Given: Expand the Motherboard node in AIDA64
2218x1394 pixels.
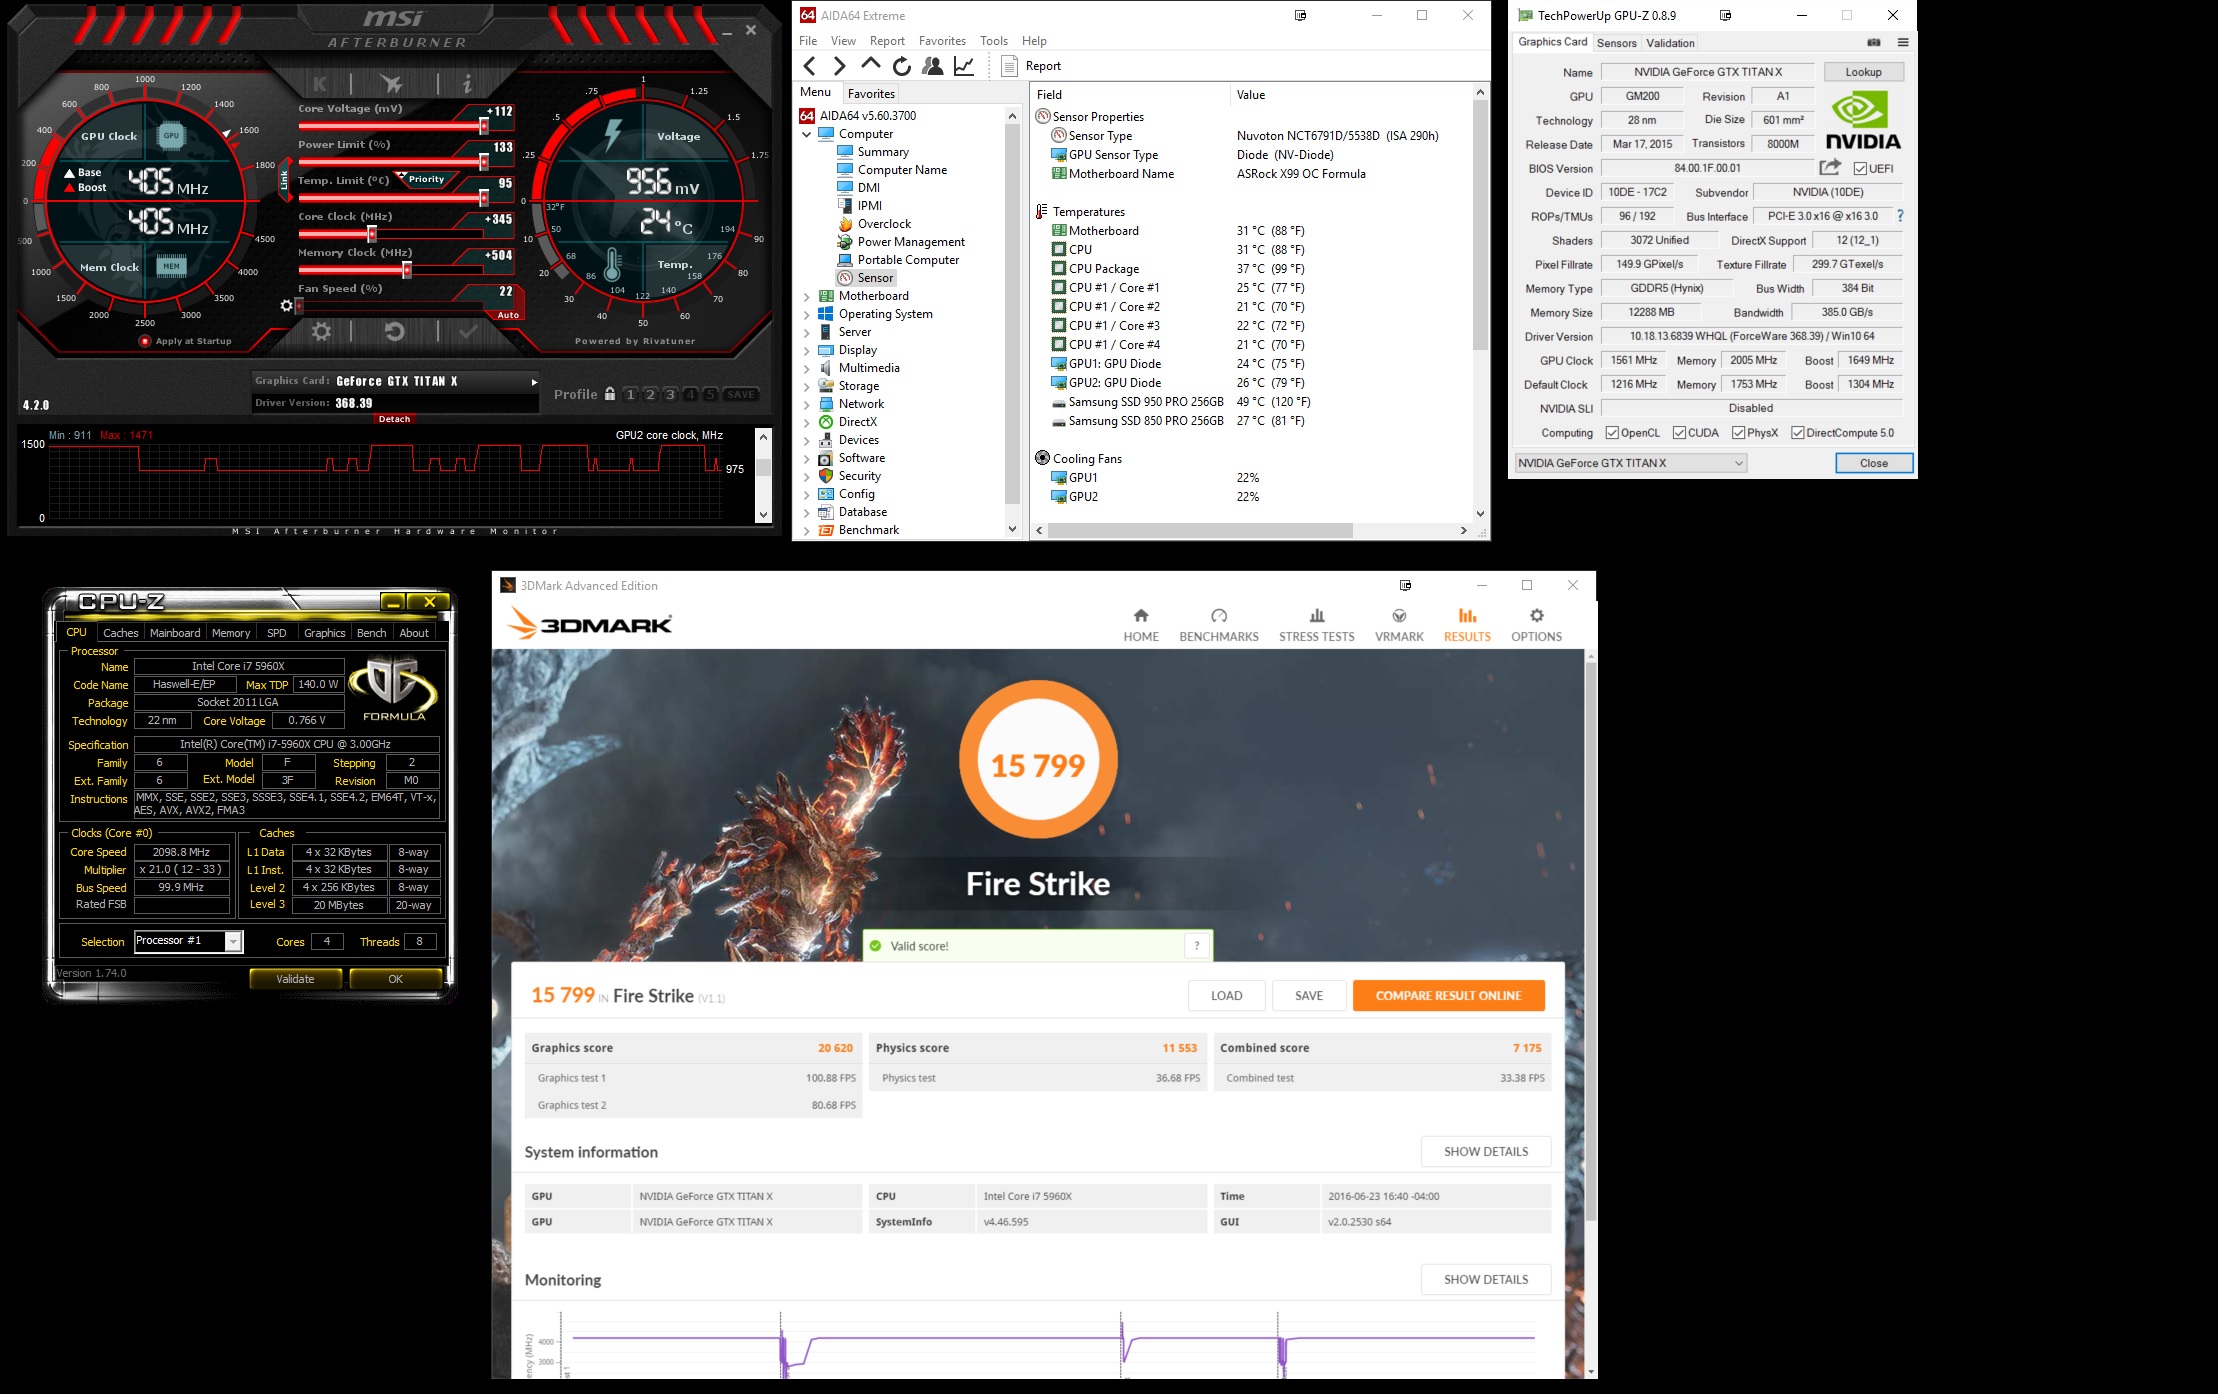Looking at the screenshot, I should (x=807, y=296).
